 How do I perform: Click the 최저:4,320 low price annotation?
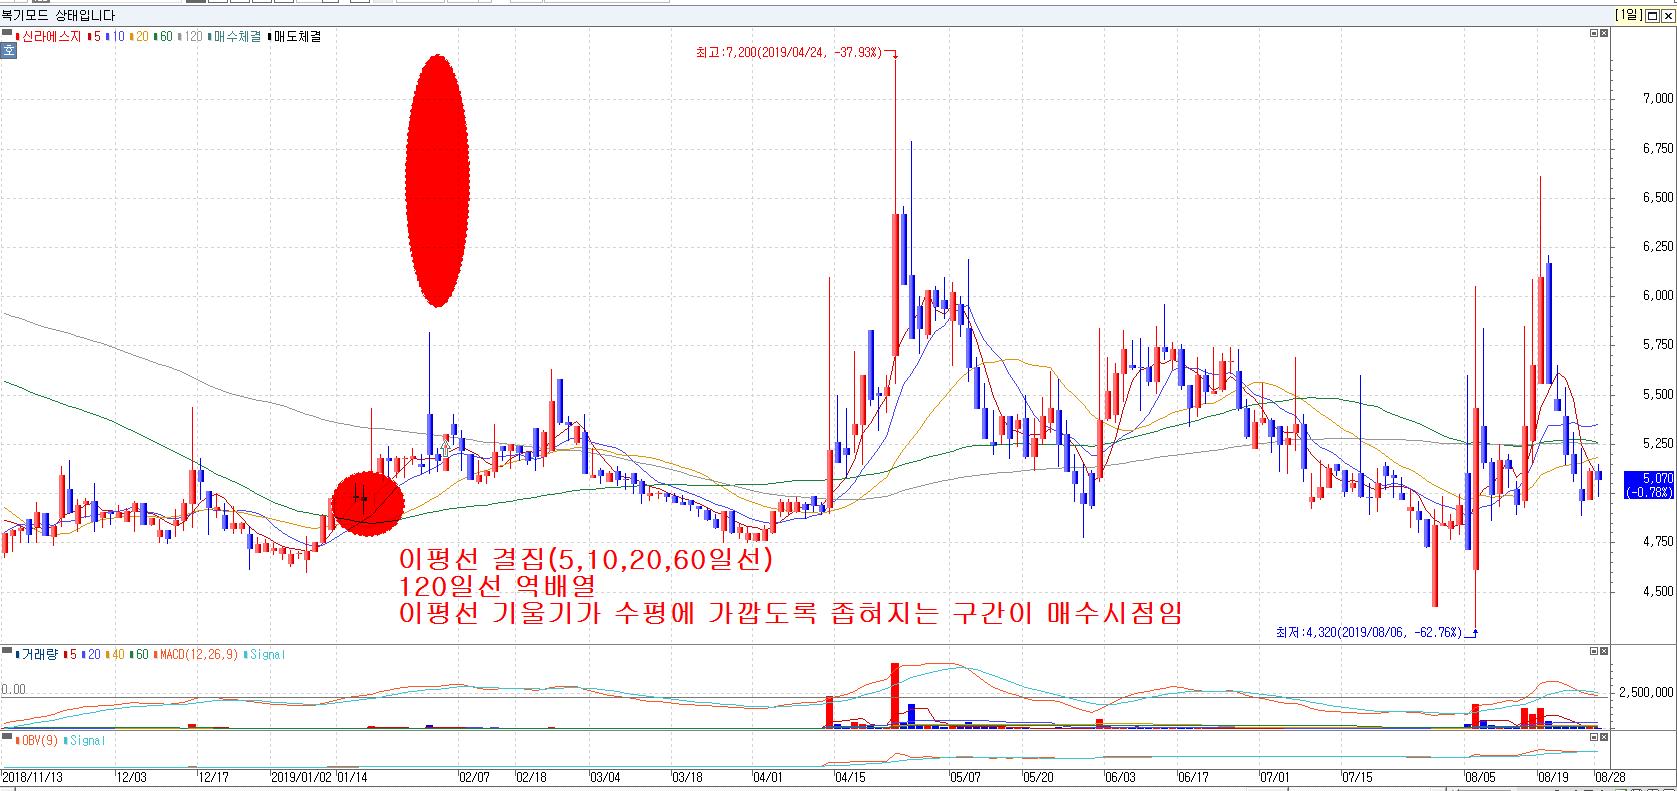point(1369,632)
